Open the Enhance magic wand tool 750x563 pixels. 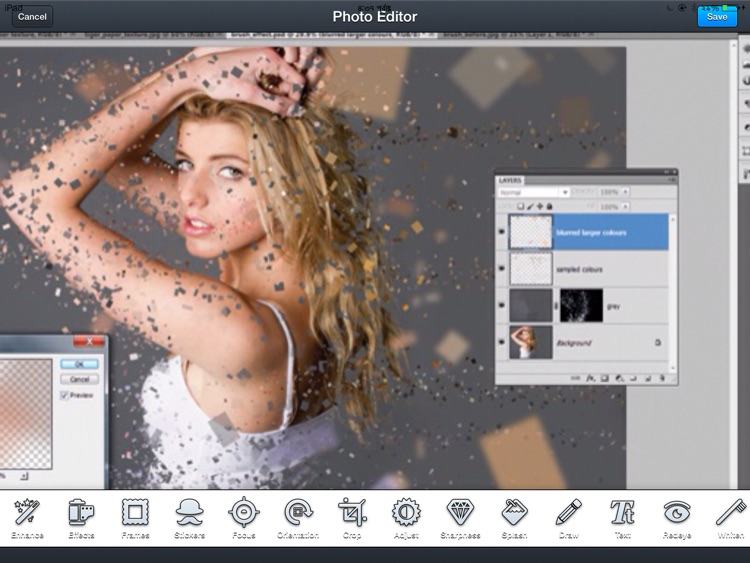(27, 519)
